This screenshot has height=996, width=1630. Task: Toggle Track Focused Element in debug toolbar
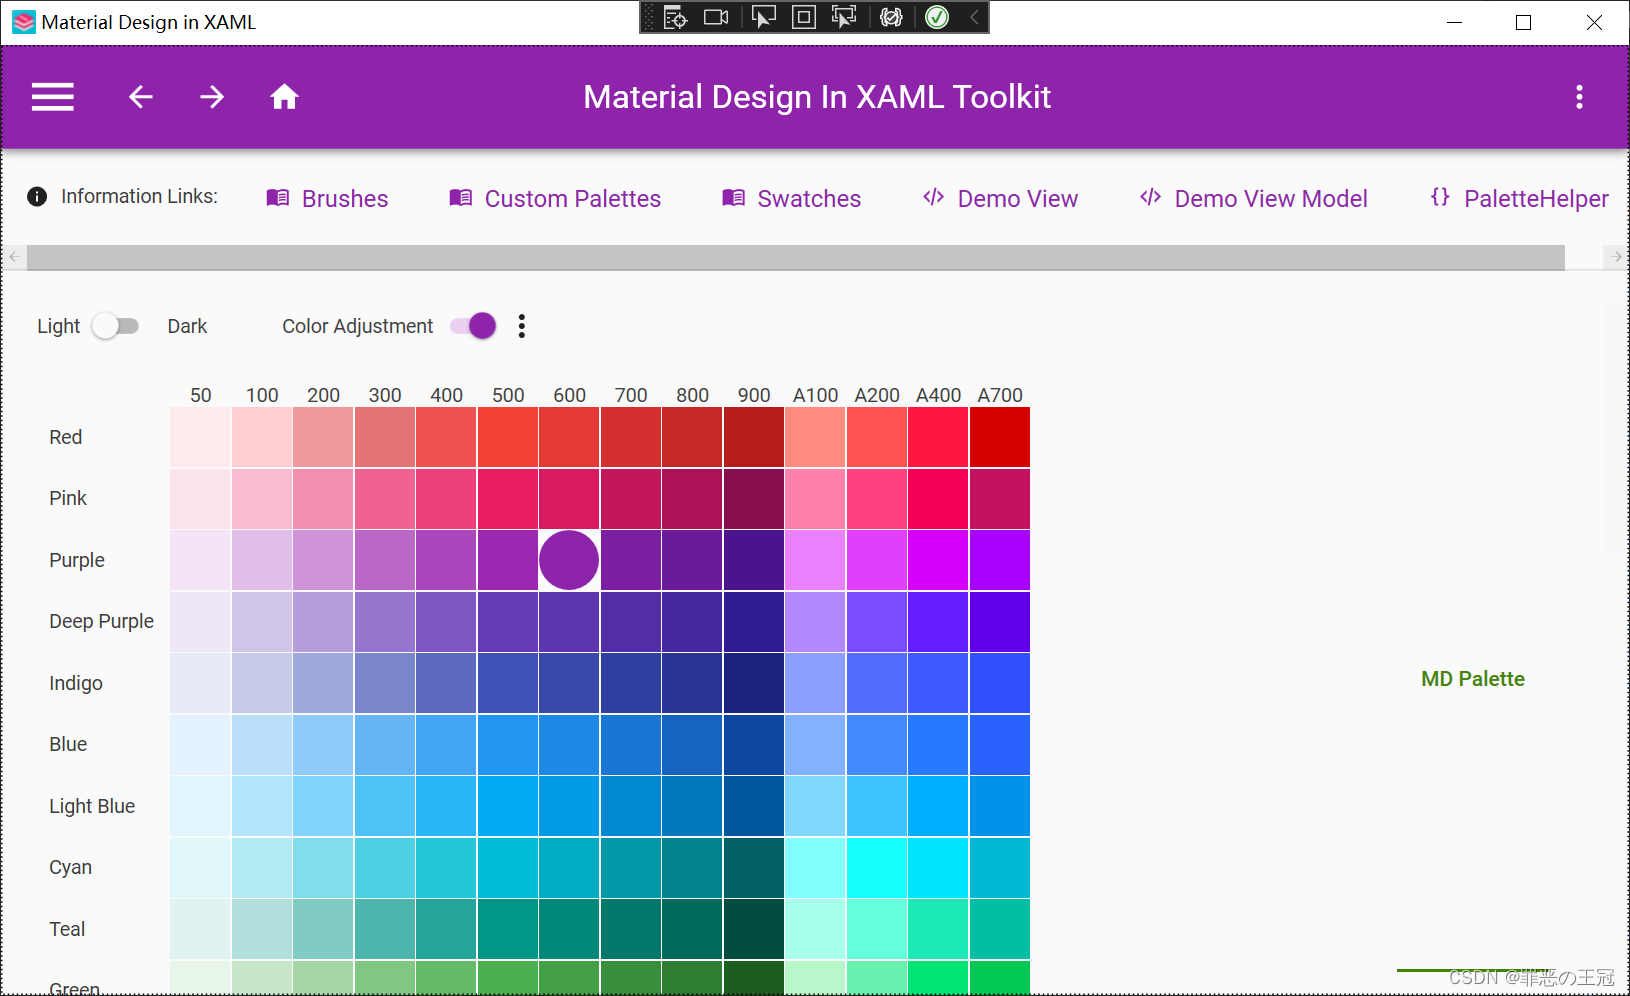tap(844, 17)
